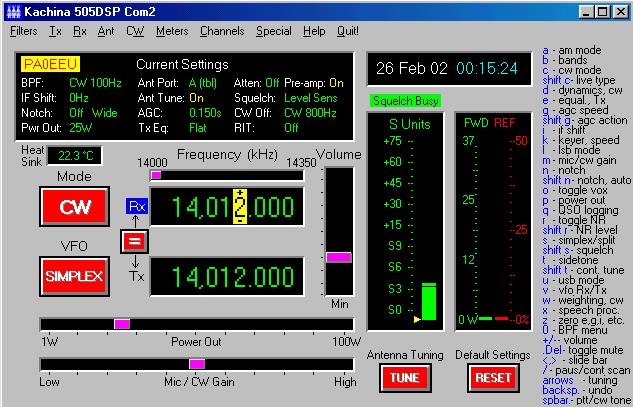This screenshot has height=407, width=633.
Task: Click the BPF value CW 100Hz
Action: (95, 83)
